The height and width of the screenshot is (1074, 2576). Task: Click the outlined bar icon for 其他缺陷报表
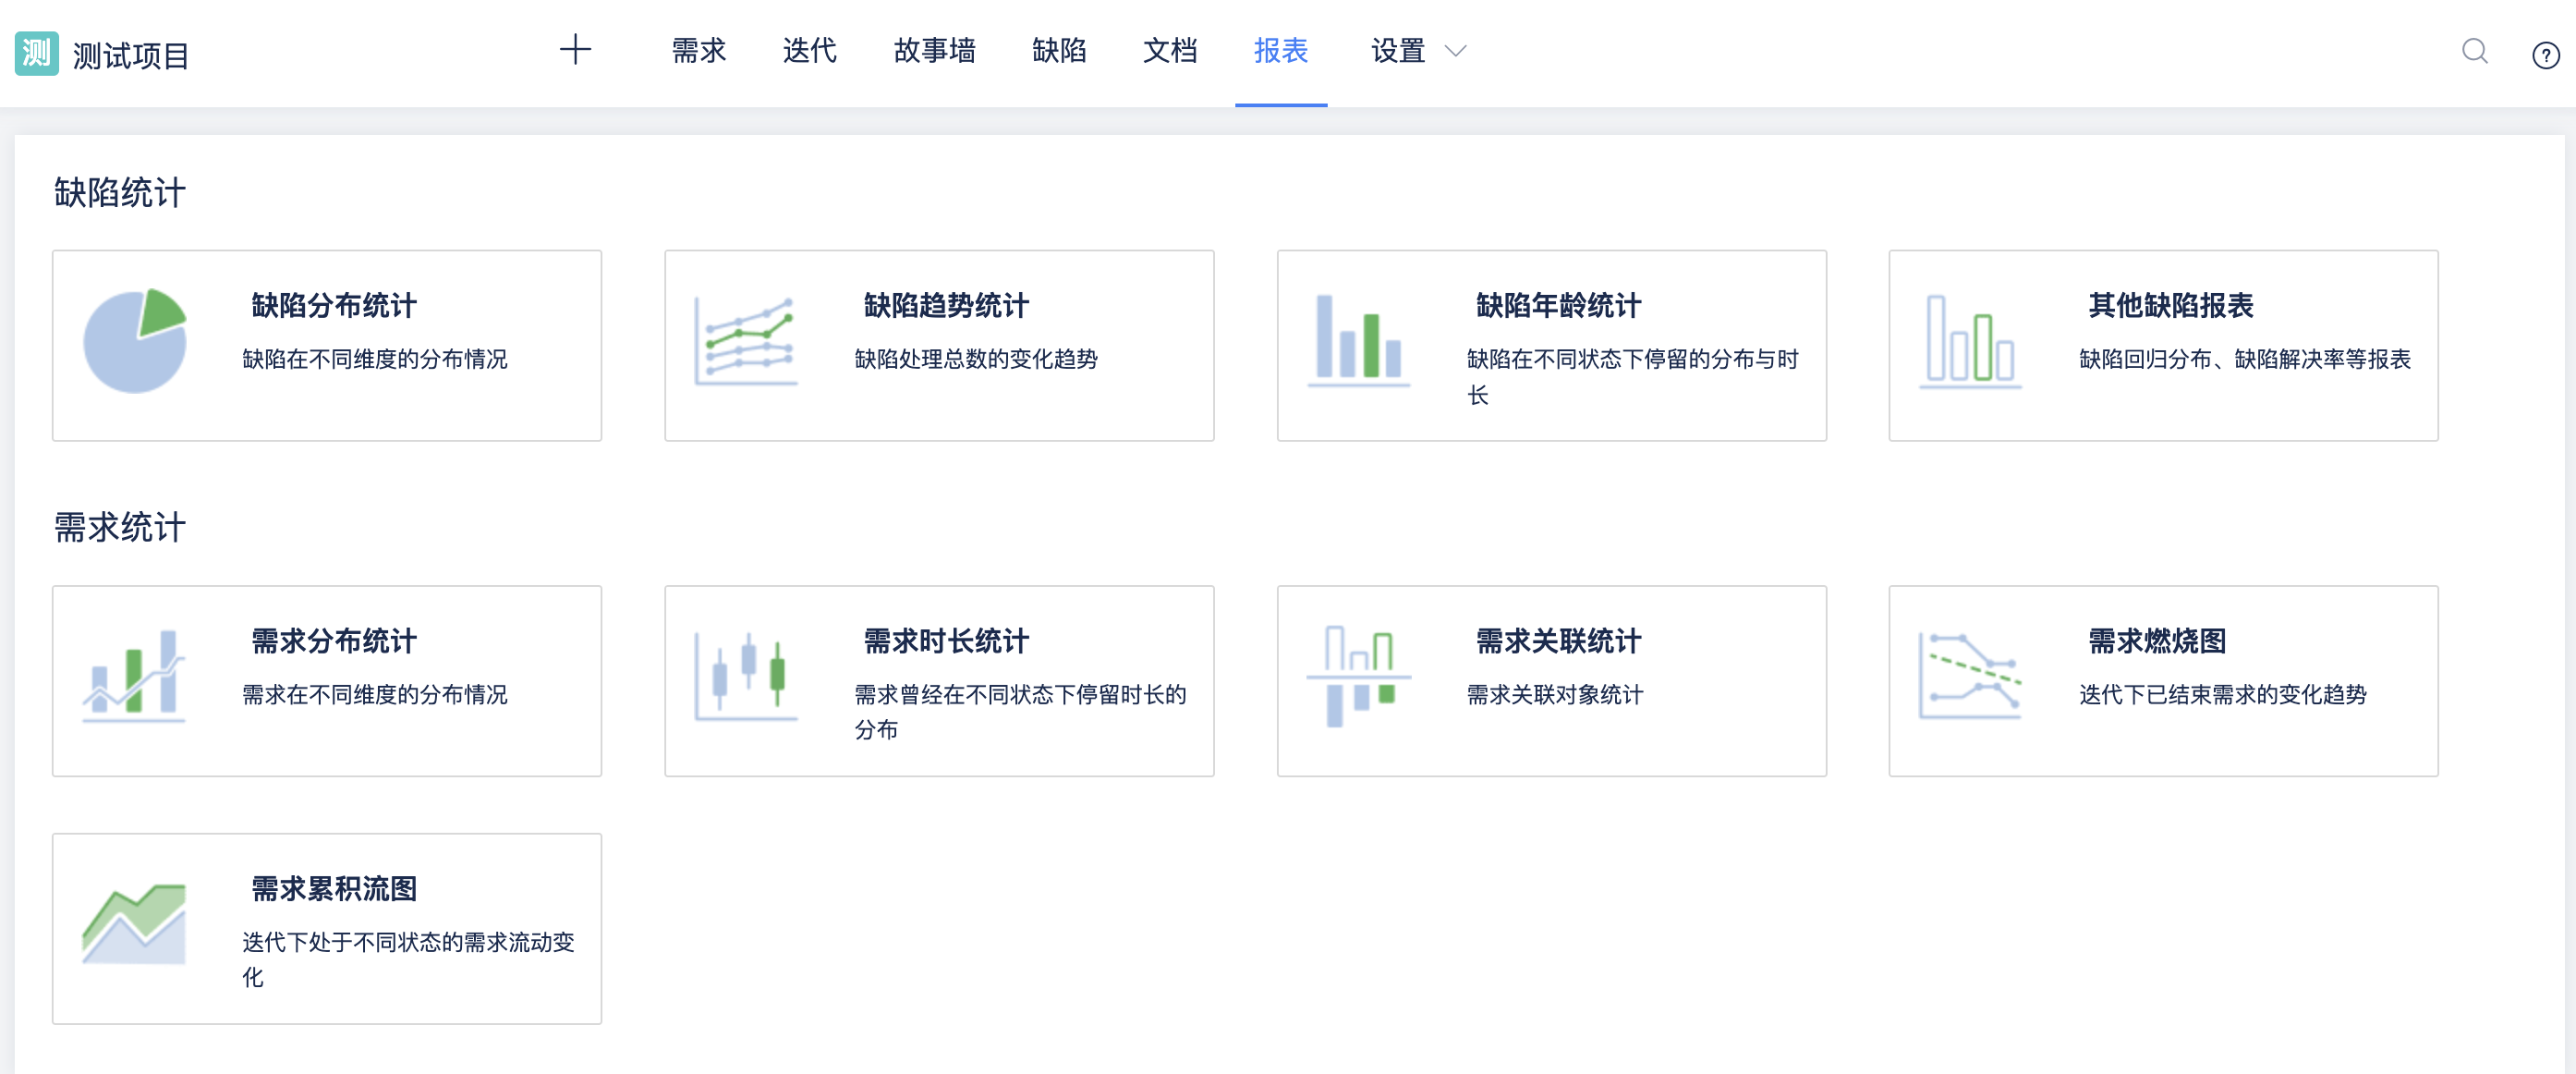[1970, 341]
